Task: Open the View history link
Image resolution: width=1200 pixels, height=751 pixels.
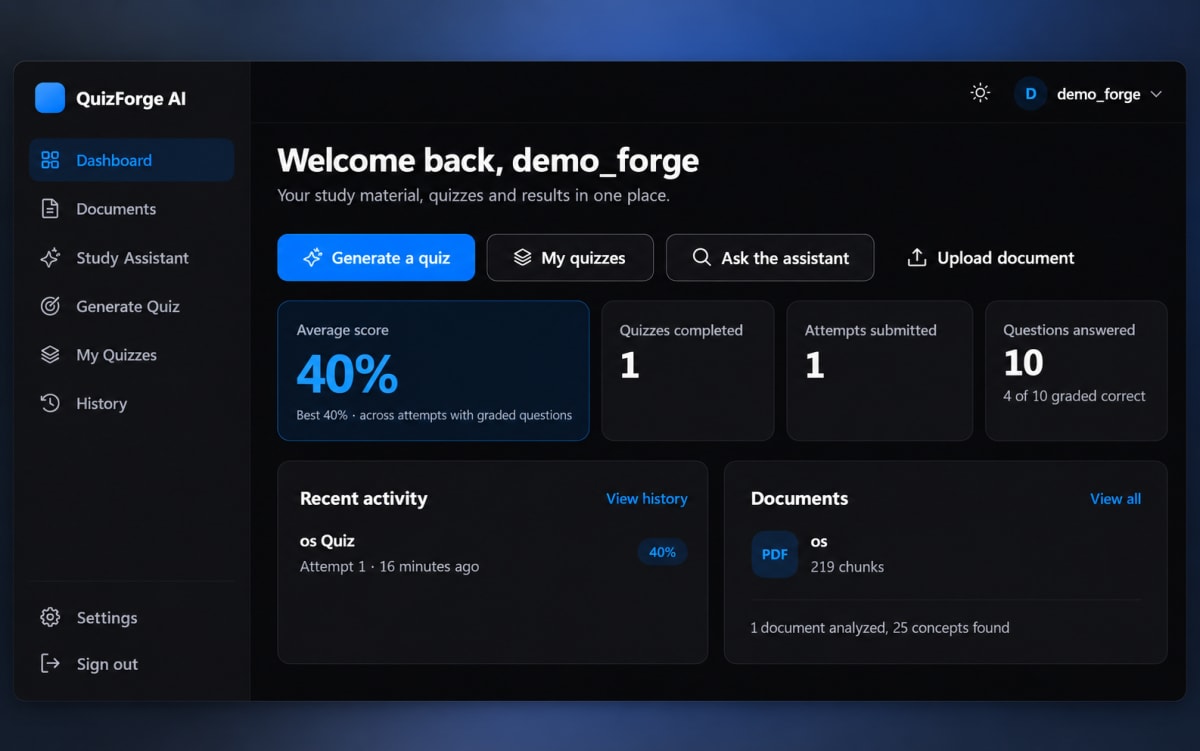Action: tap(647, 498)
